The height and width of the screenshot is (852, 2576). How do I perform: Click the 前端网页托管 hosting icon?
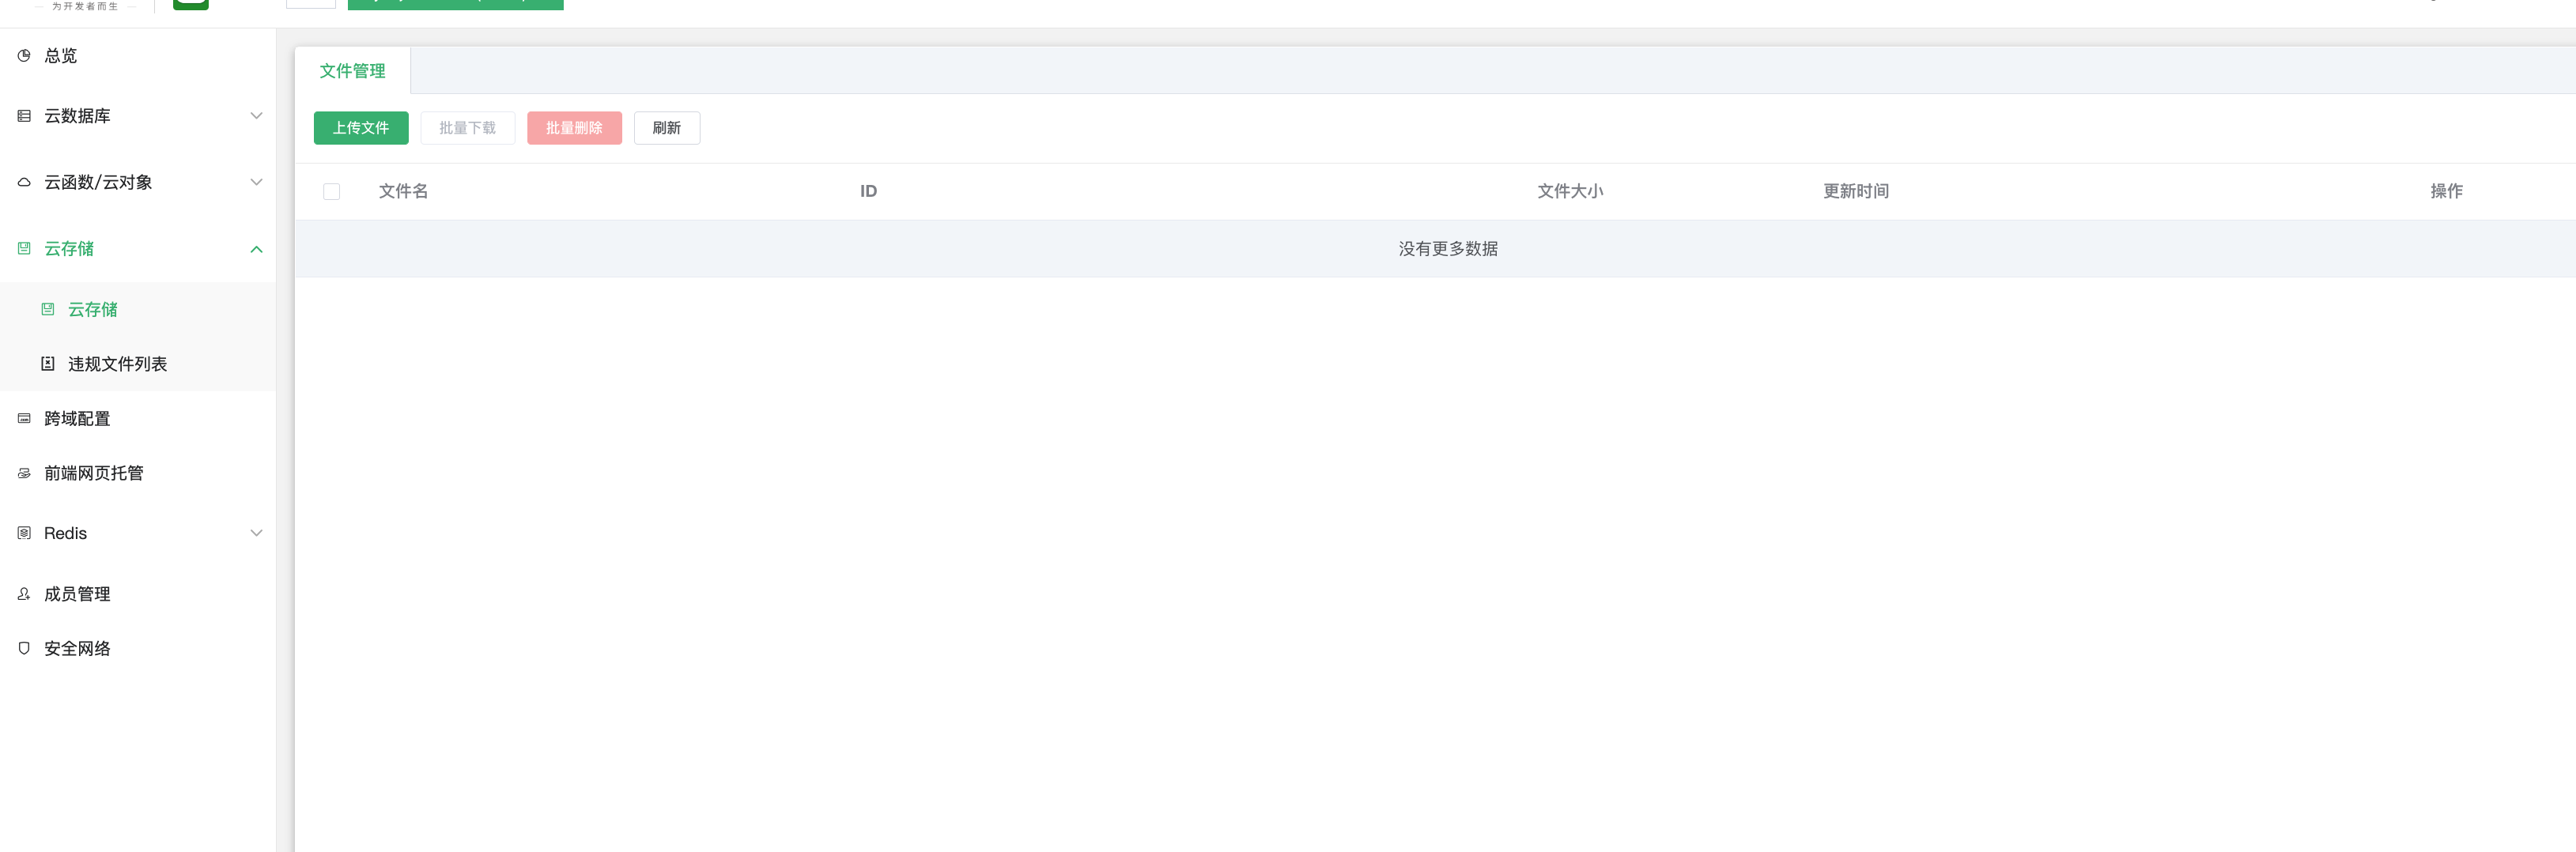point(24,473)
